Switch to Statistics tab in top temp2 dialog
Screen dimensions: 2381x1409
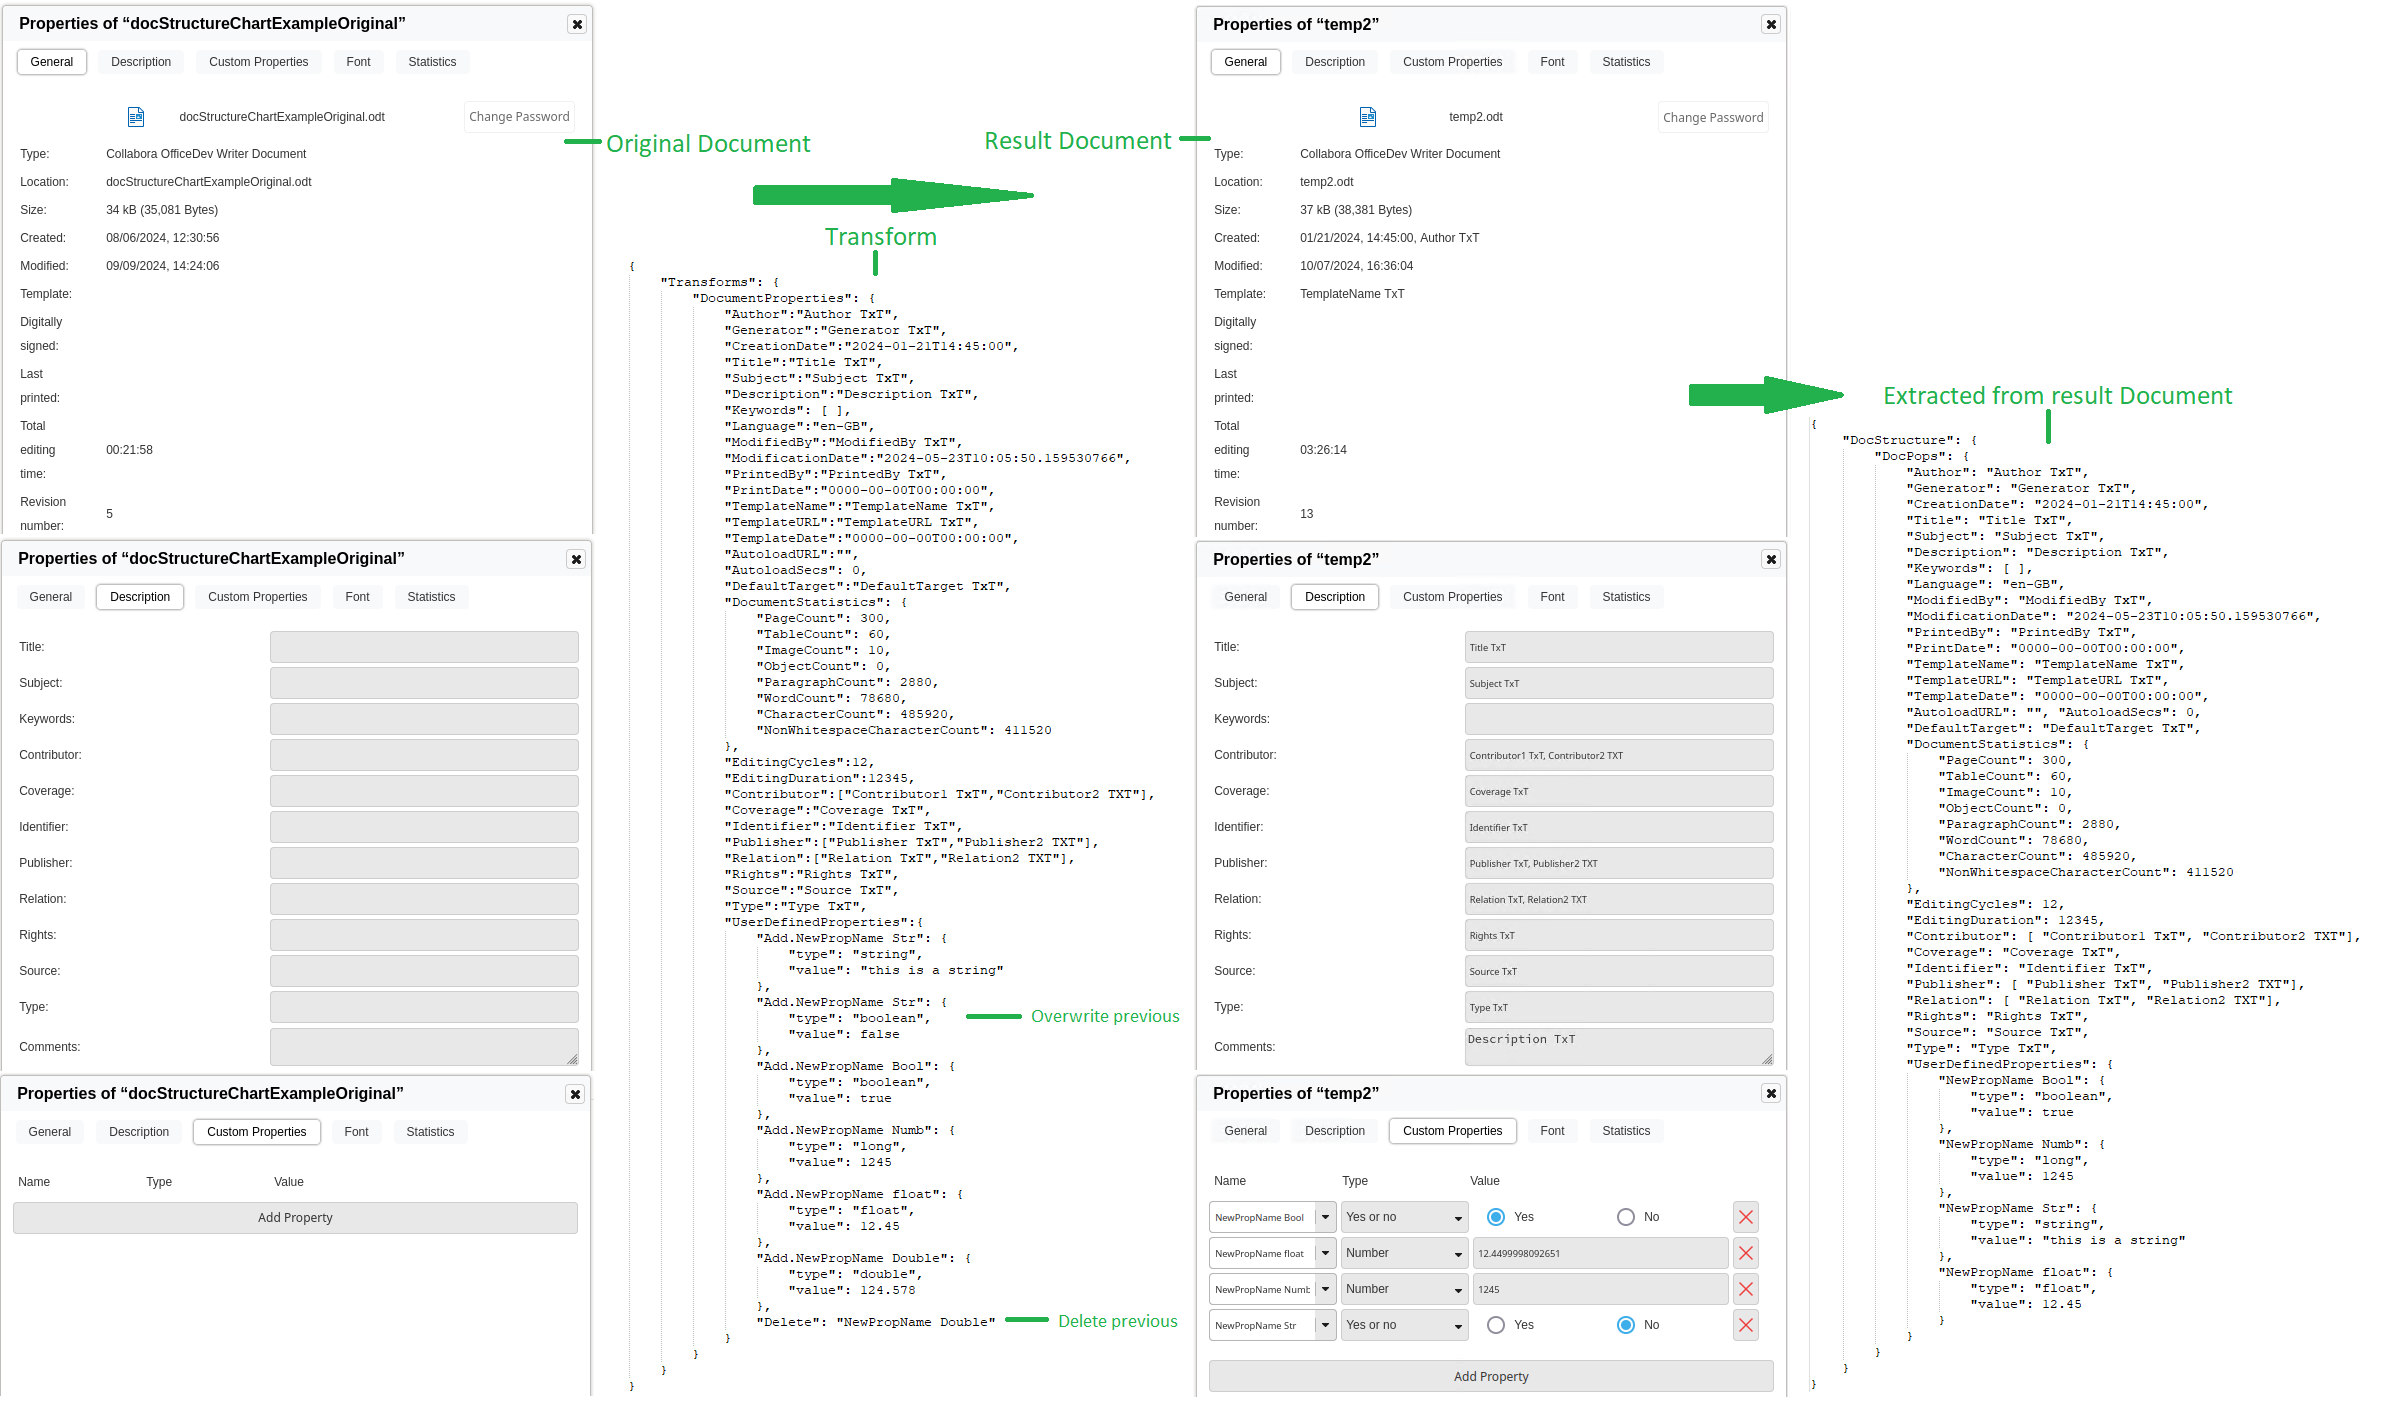(x=1626, y=62)
